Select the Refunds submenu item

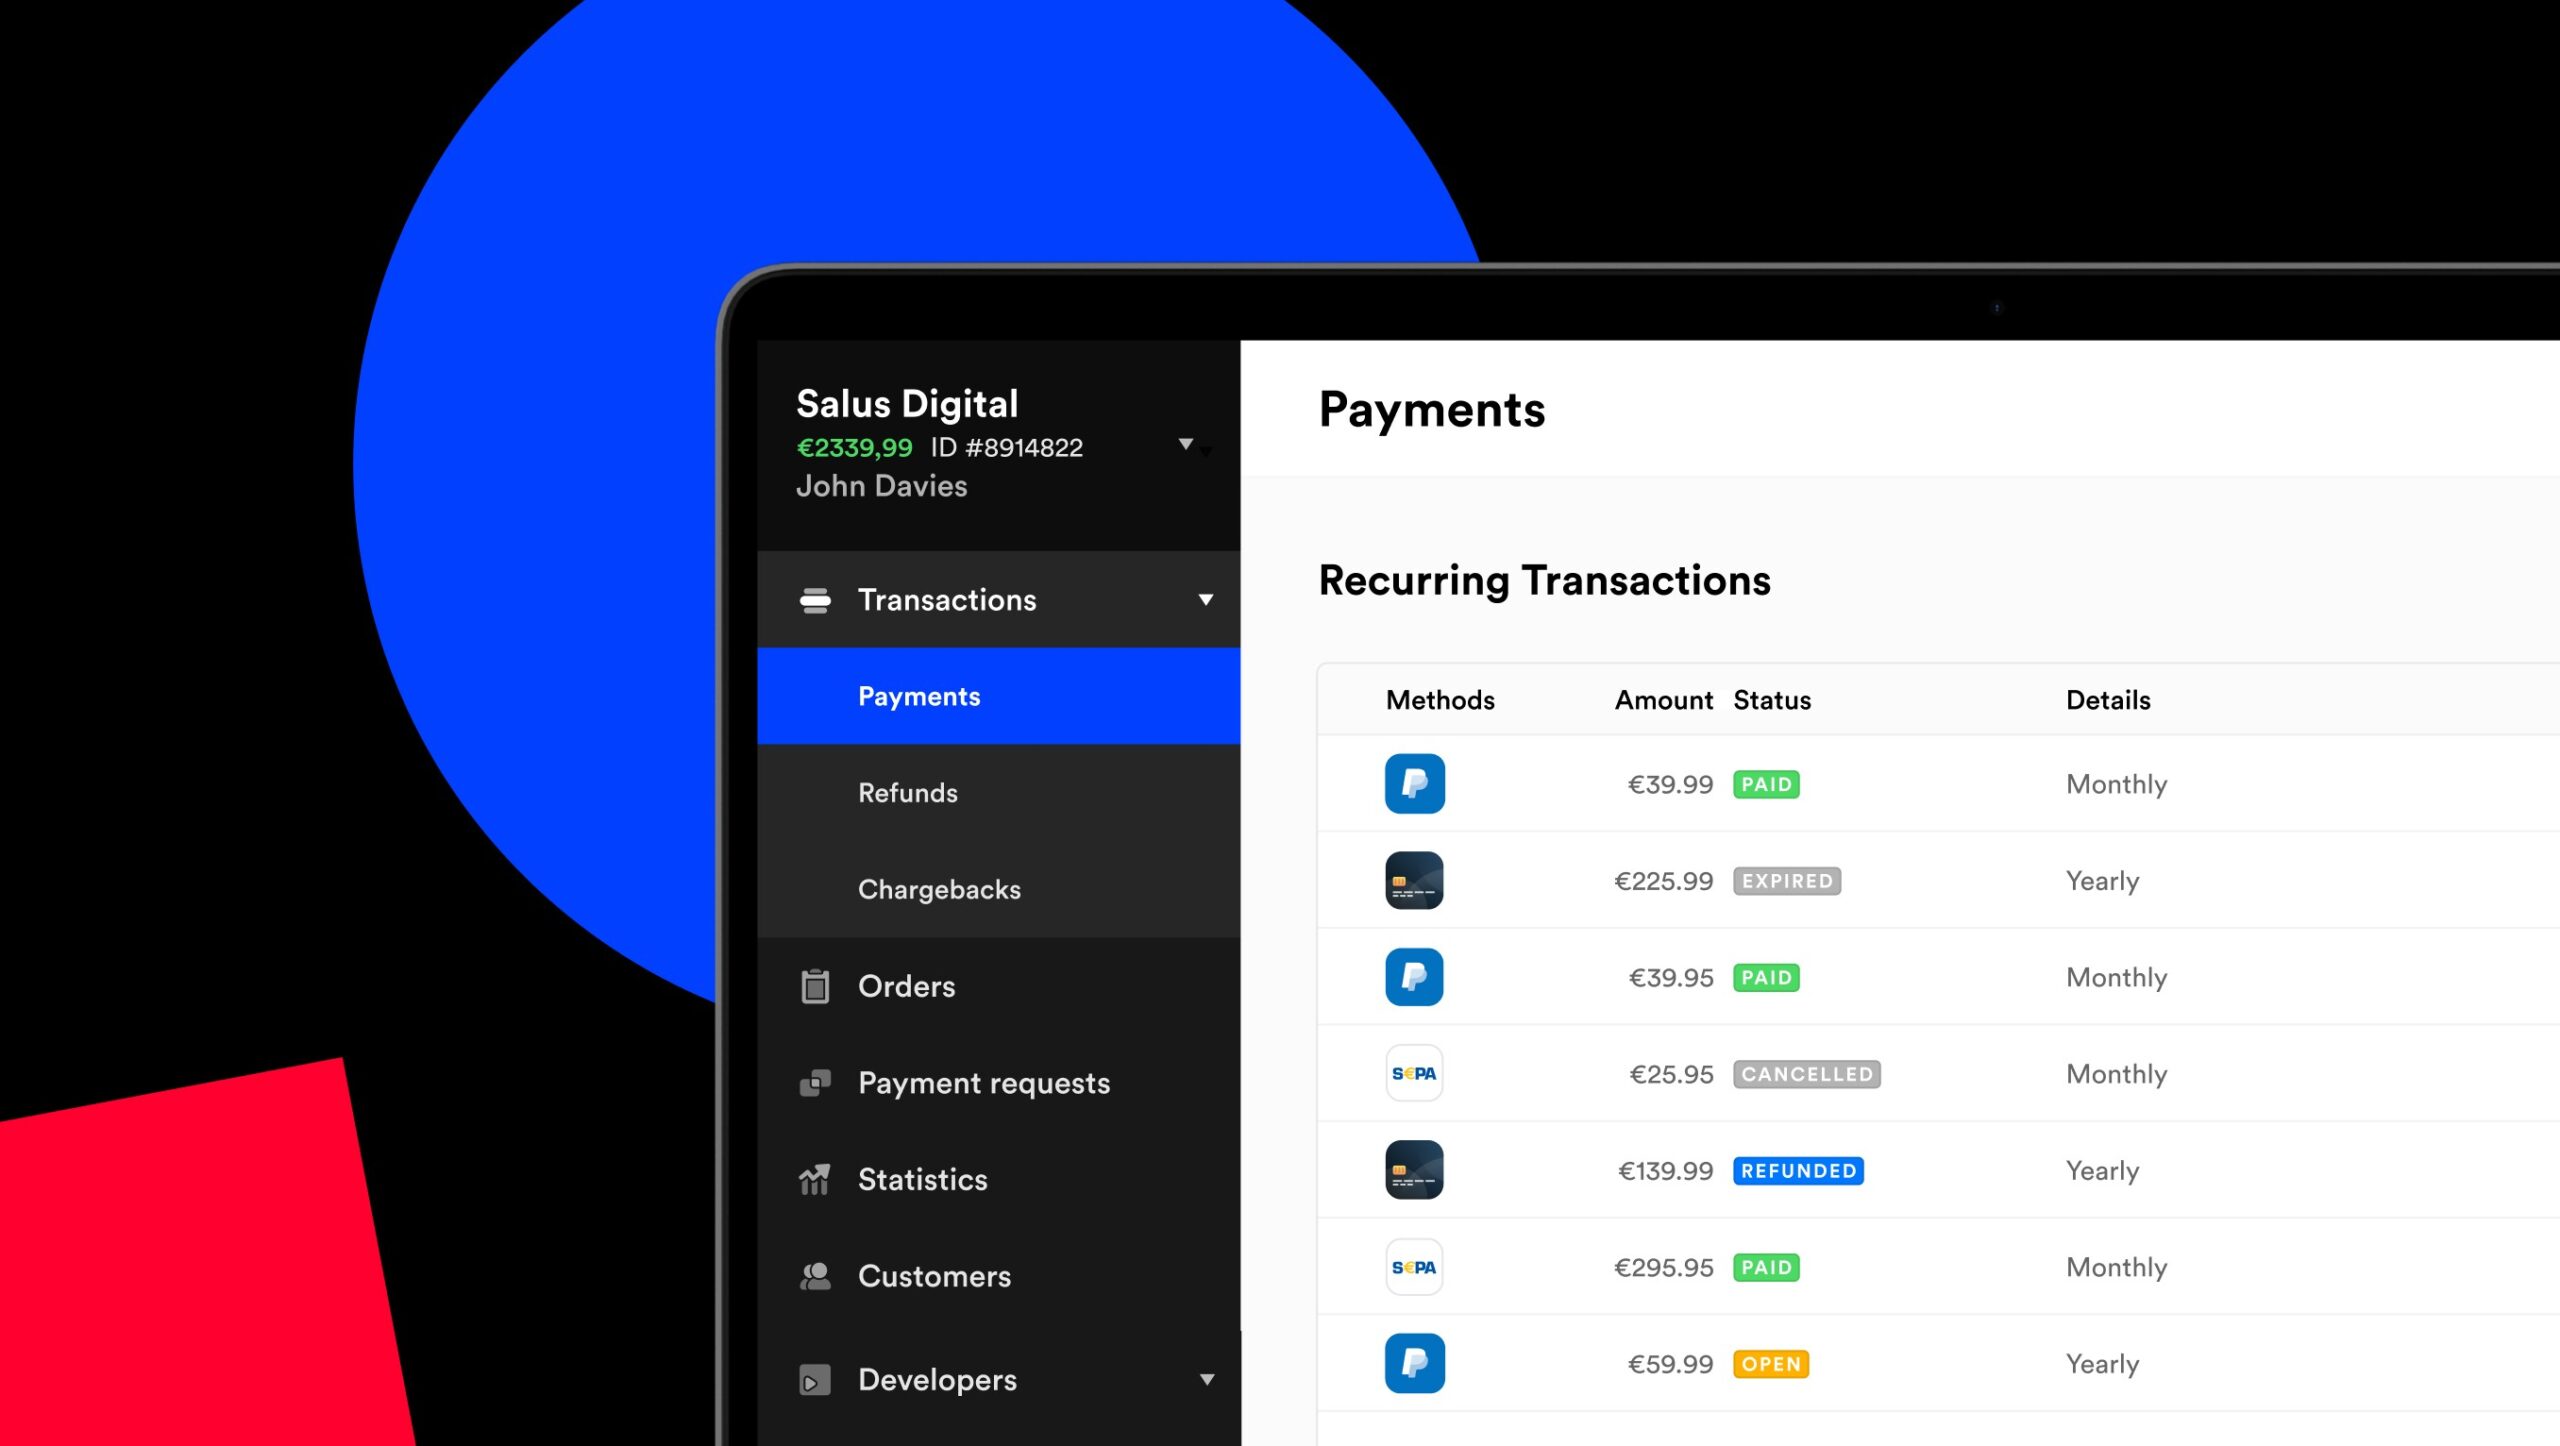click(907, 792)
